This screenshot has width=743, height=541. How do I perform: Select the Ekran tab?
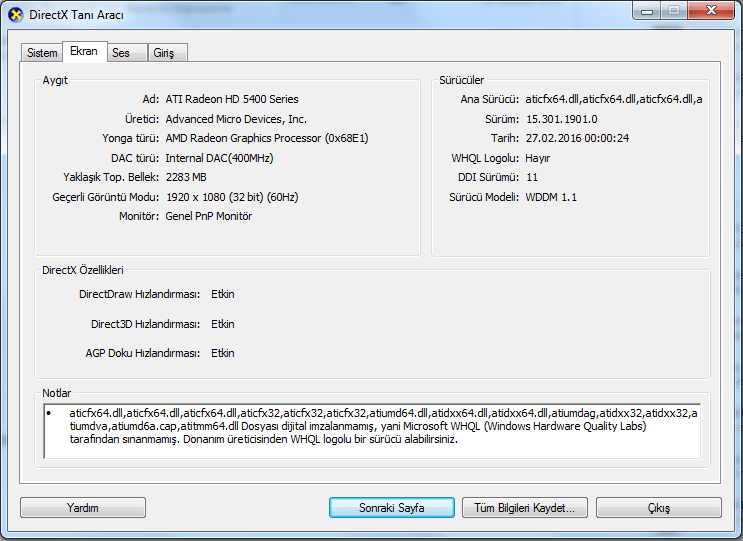pyautogui.click(x=84, y=51)
